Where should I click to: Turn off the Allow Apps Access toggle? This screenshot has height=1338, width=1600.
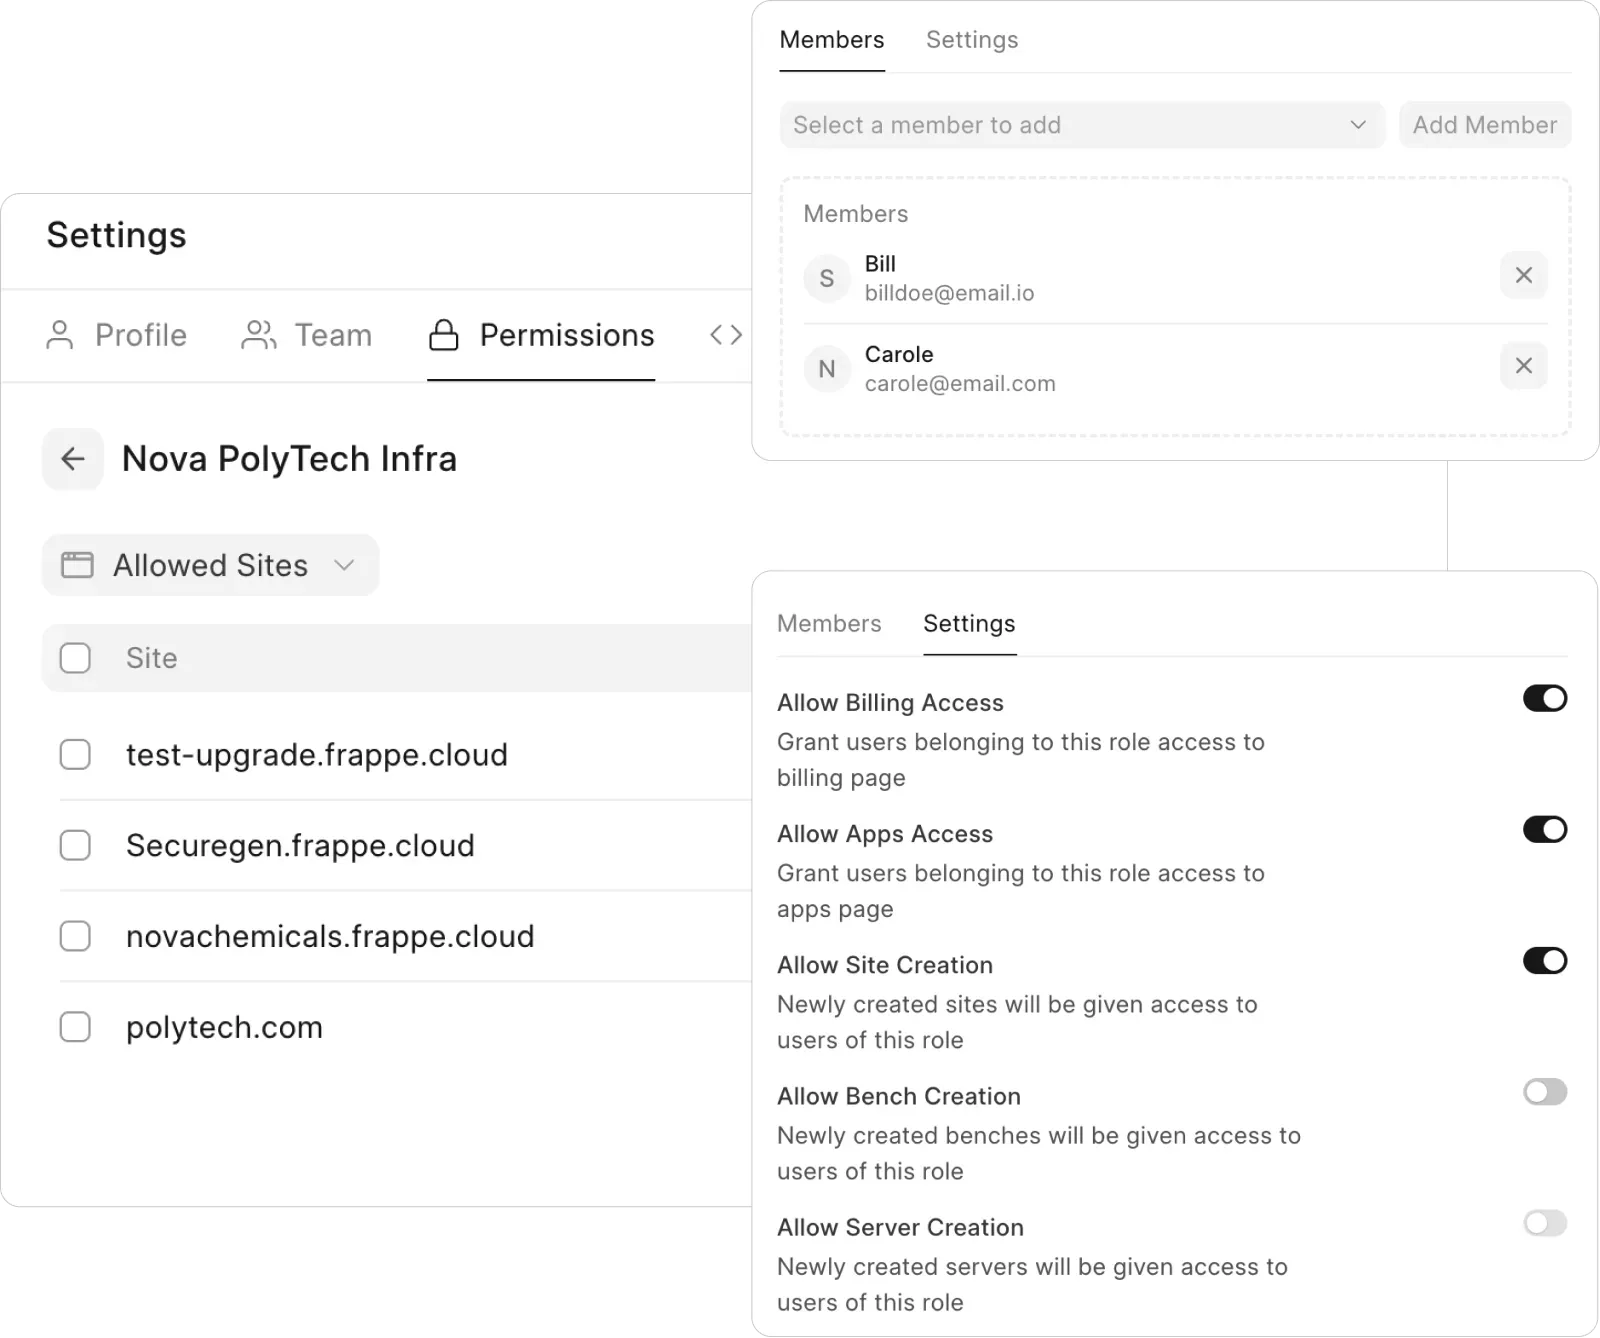point(1544,830)
